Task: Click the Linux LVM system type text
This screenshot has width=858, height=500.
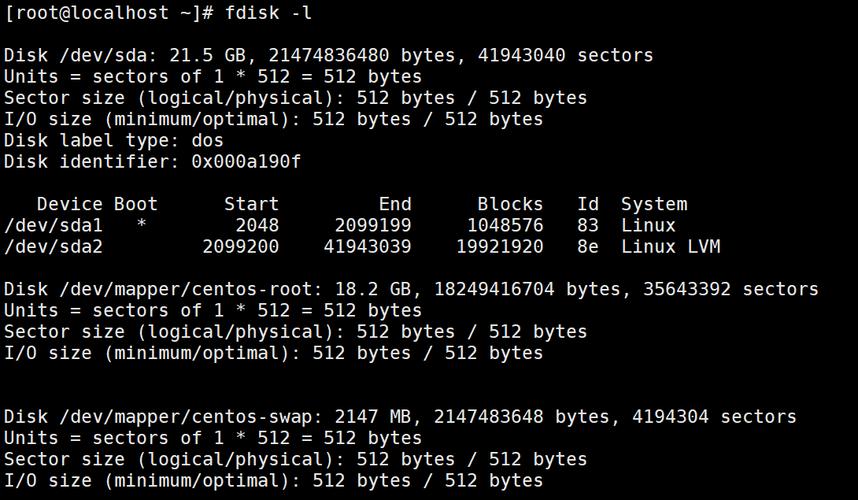Action: coord(670,247)
